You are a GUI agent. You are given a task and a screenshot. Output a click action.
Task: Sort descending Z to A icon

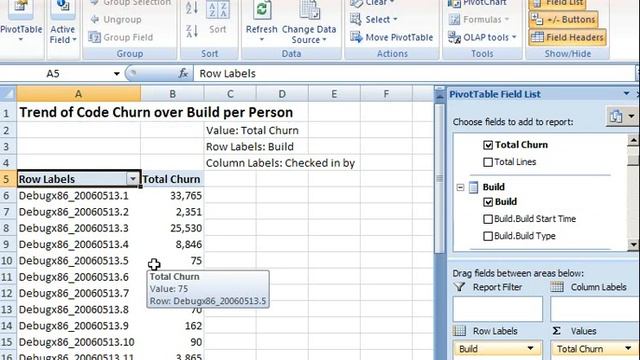pos(192,31)
